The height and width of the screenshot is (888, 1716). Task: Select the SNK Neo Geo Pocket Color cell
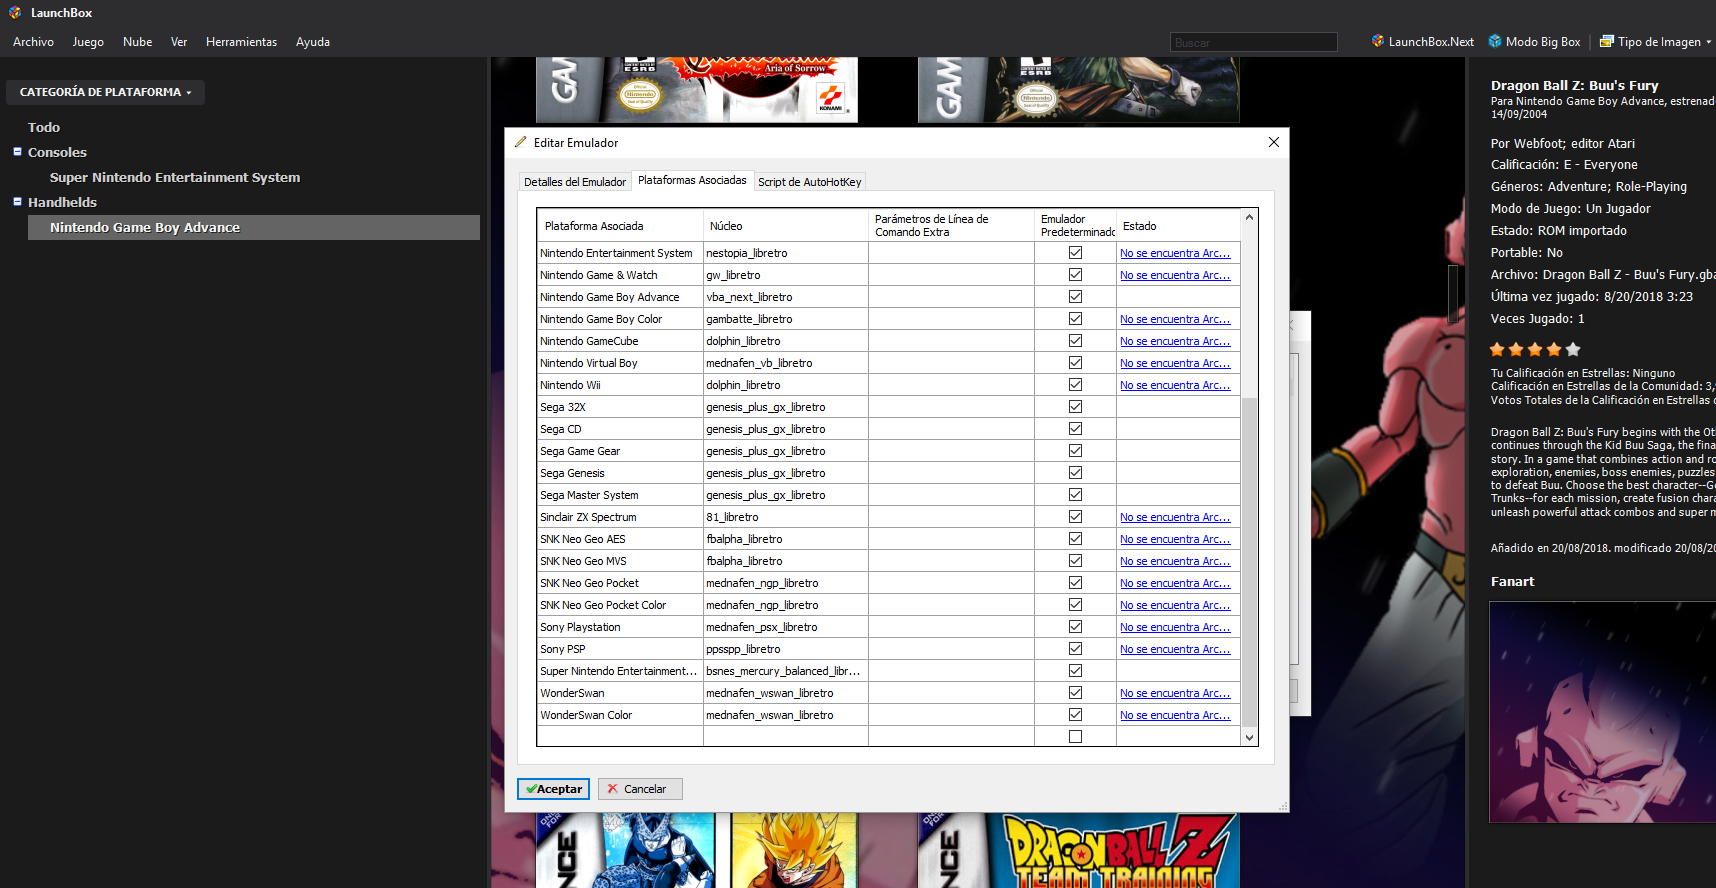point(620,605)
